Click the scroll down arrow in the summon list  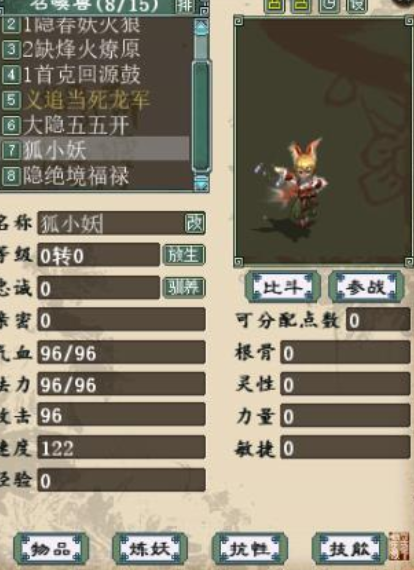coord(201,183)
